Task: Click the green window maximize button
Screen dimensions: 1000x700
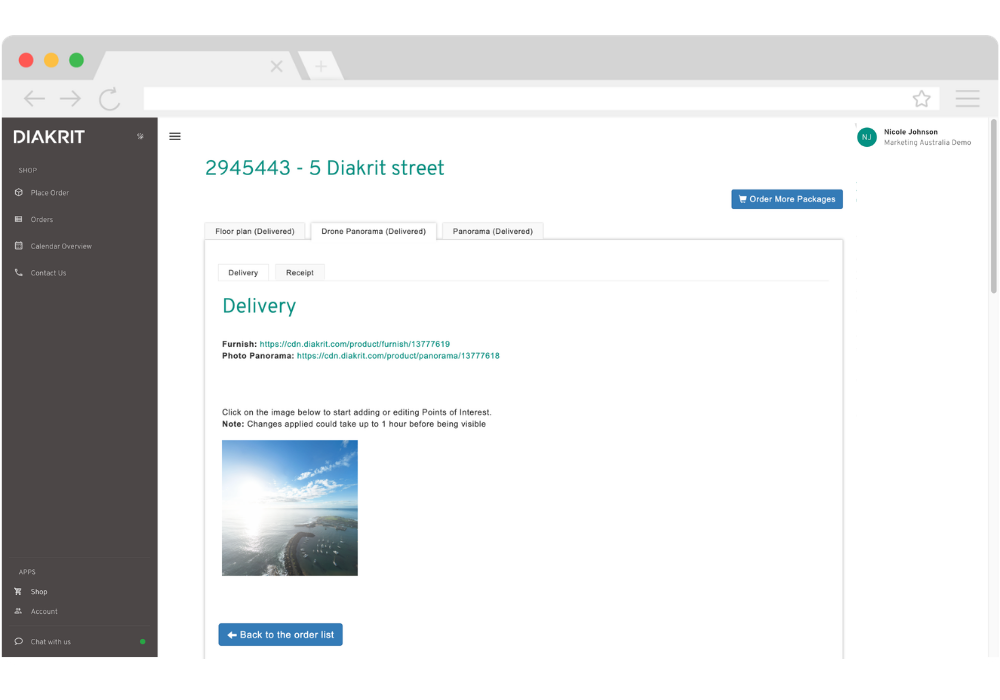Action: pyautogui.click(x=77, y=60)
